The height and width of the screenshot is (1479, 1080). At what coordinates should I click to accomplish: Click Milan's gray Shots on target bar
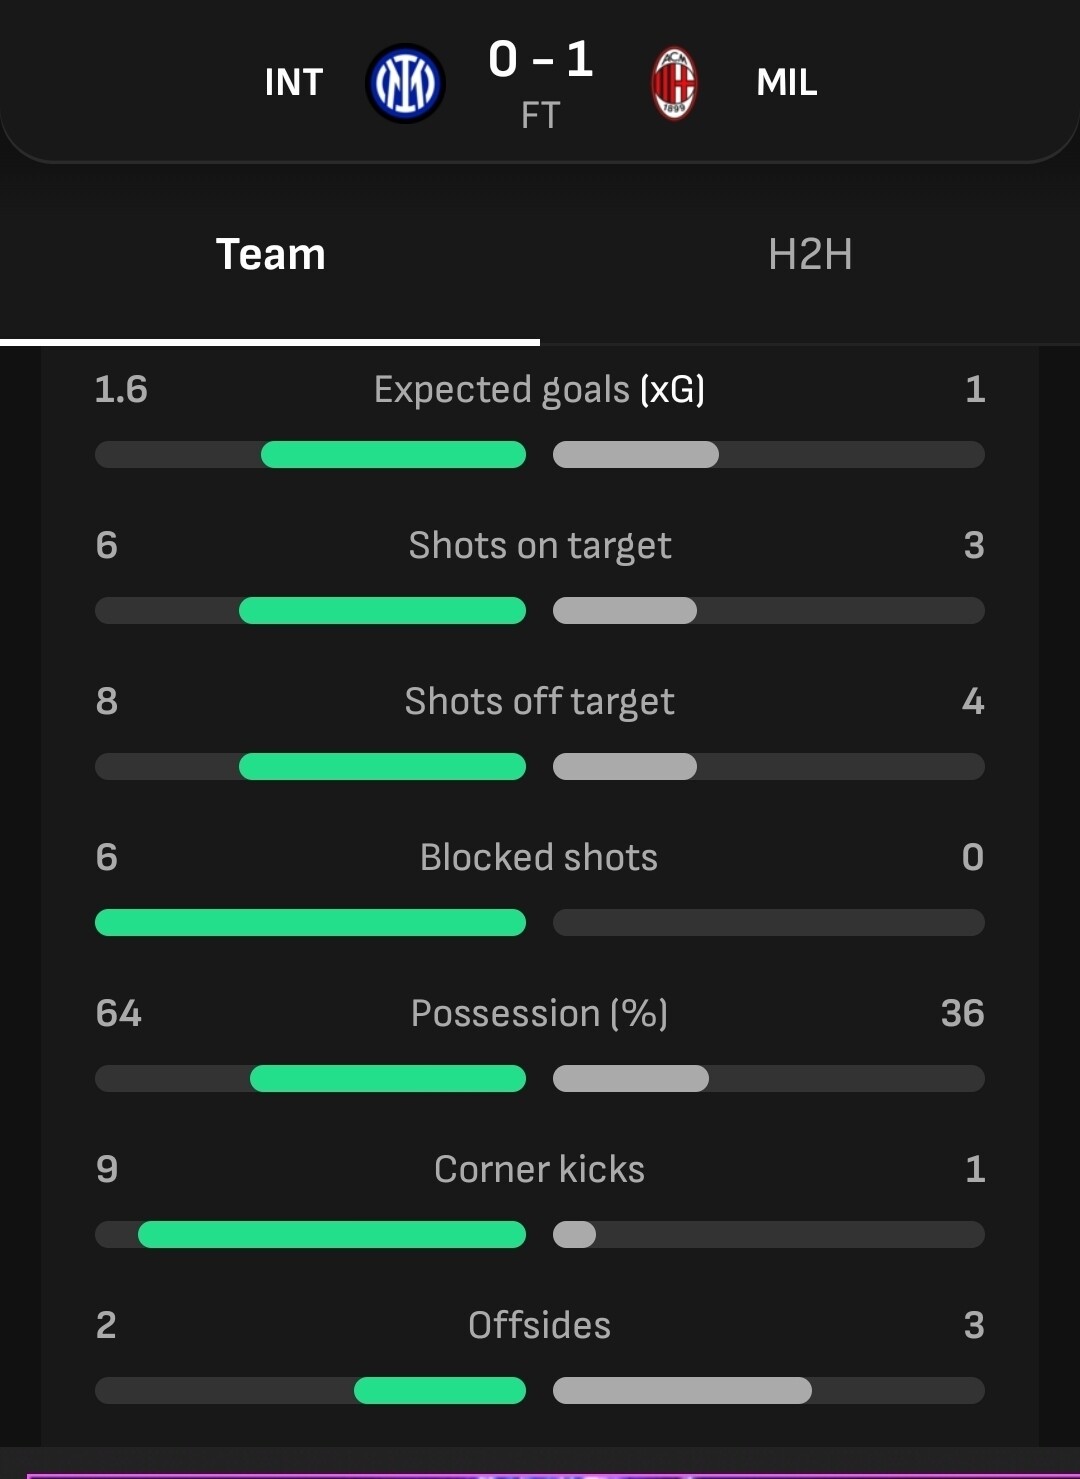pos(625,611)
